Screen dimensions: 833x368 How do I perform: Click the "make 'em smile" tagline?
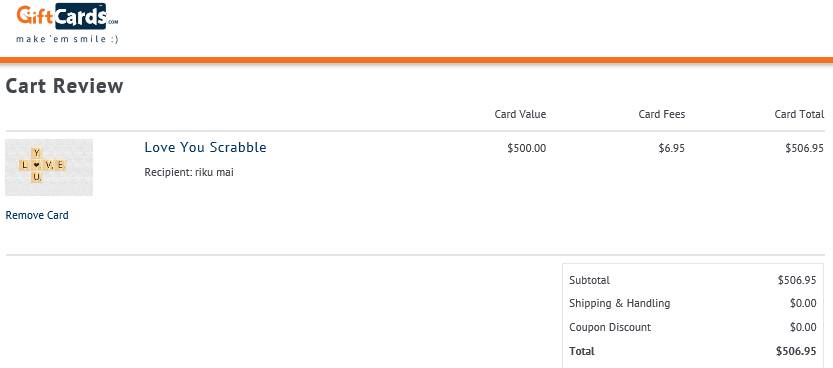67,39
